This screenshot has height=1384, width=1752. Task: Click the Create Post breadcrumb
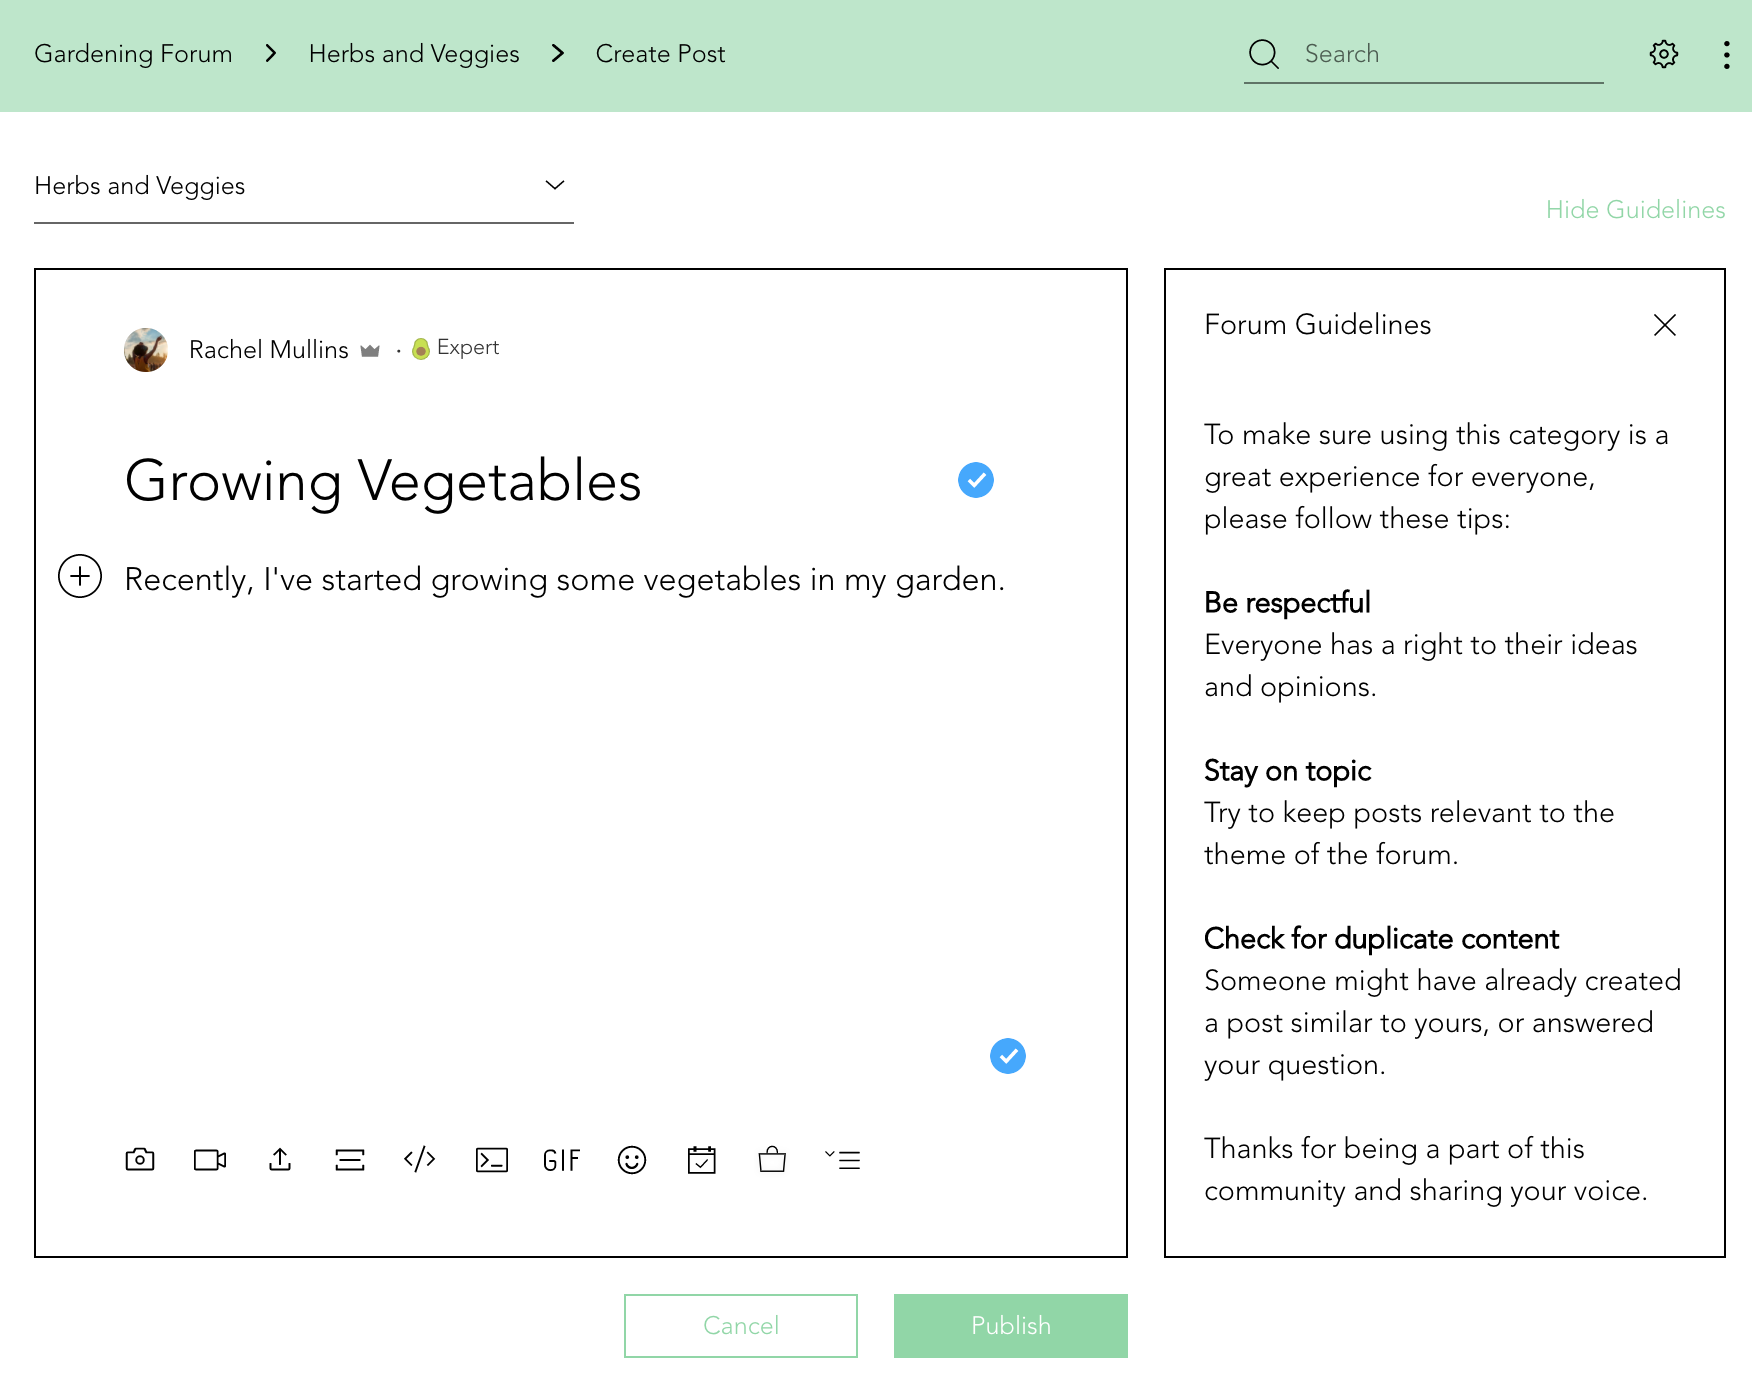pyautogui.click(x=660, y=54)
